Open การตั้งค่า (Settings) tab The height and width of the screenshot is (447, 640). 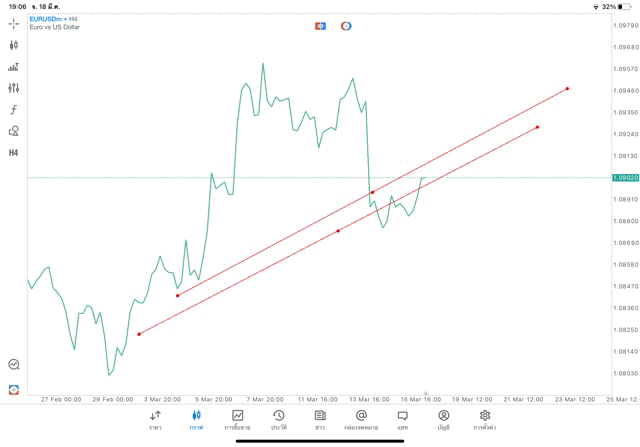485,419
